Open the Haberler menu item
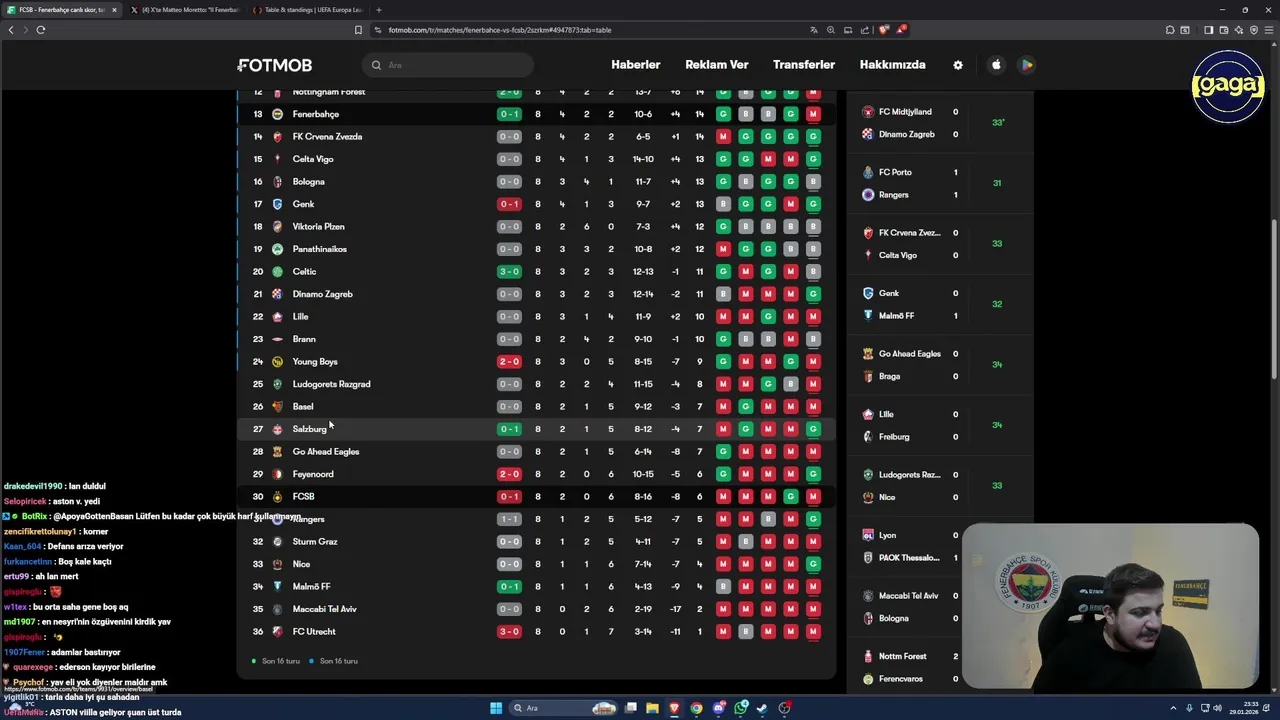 [x=636, y=65]
